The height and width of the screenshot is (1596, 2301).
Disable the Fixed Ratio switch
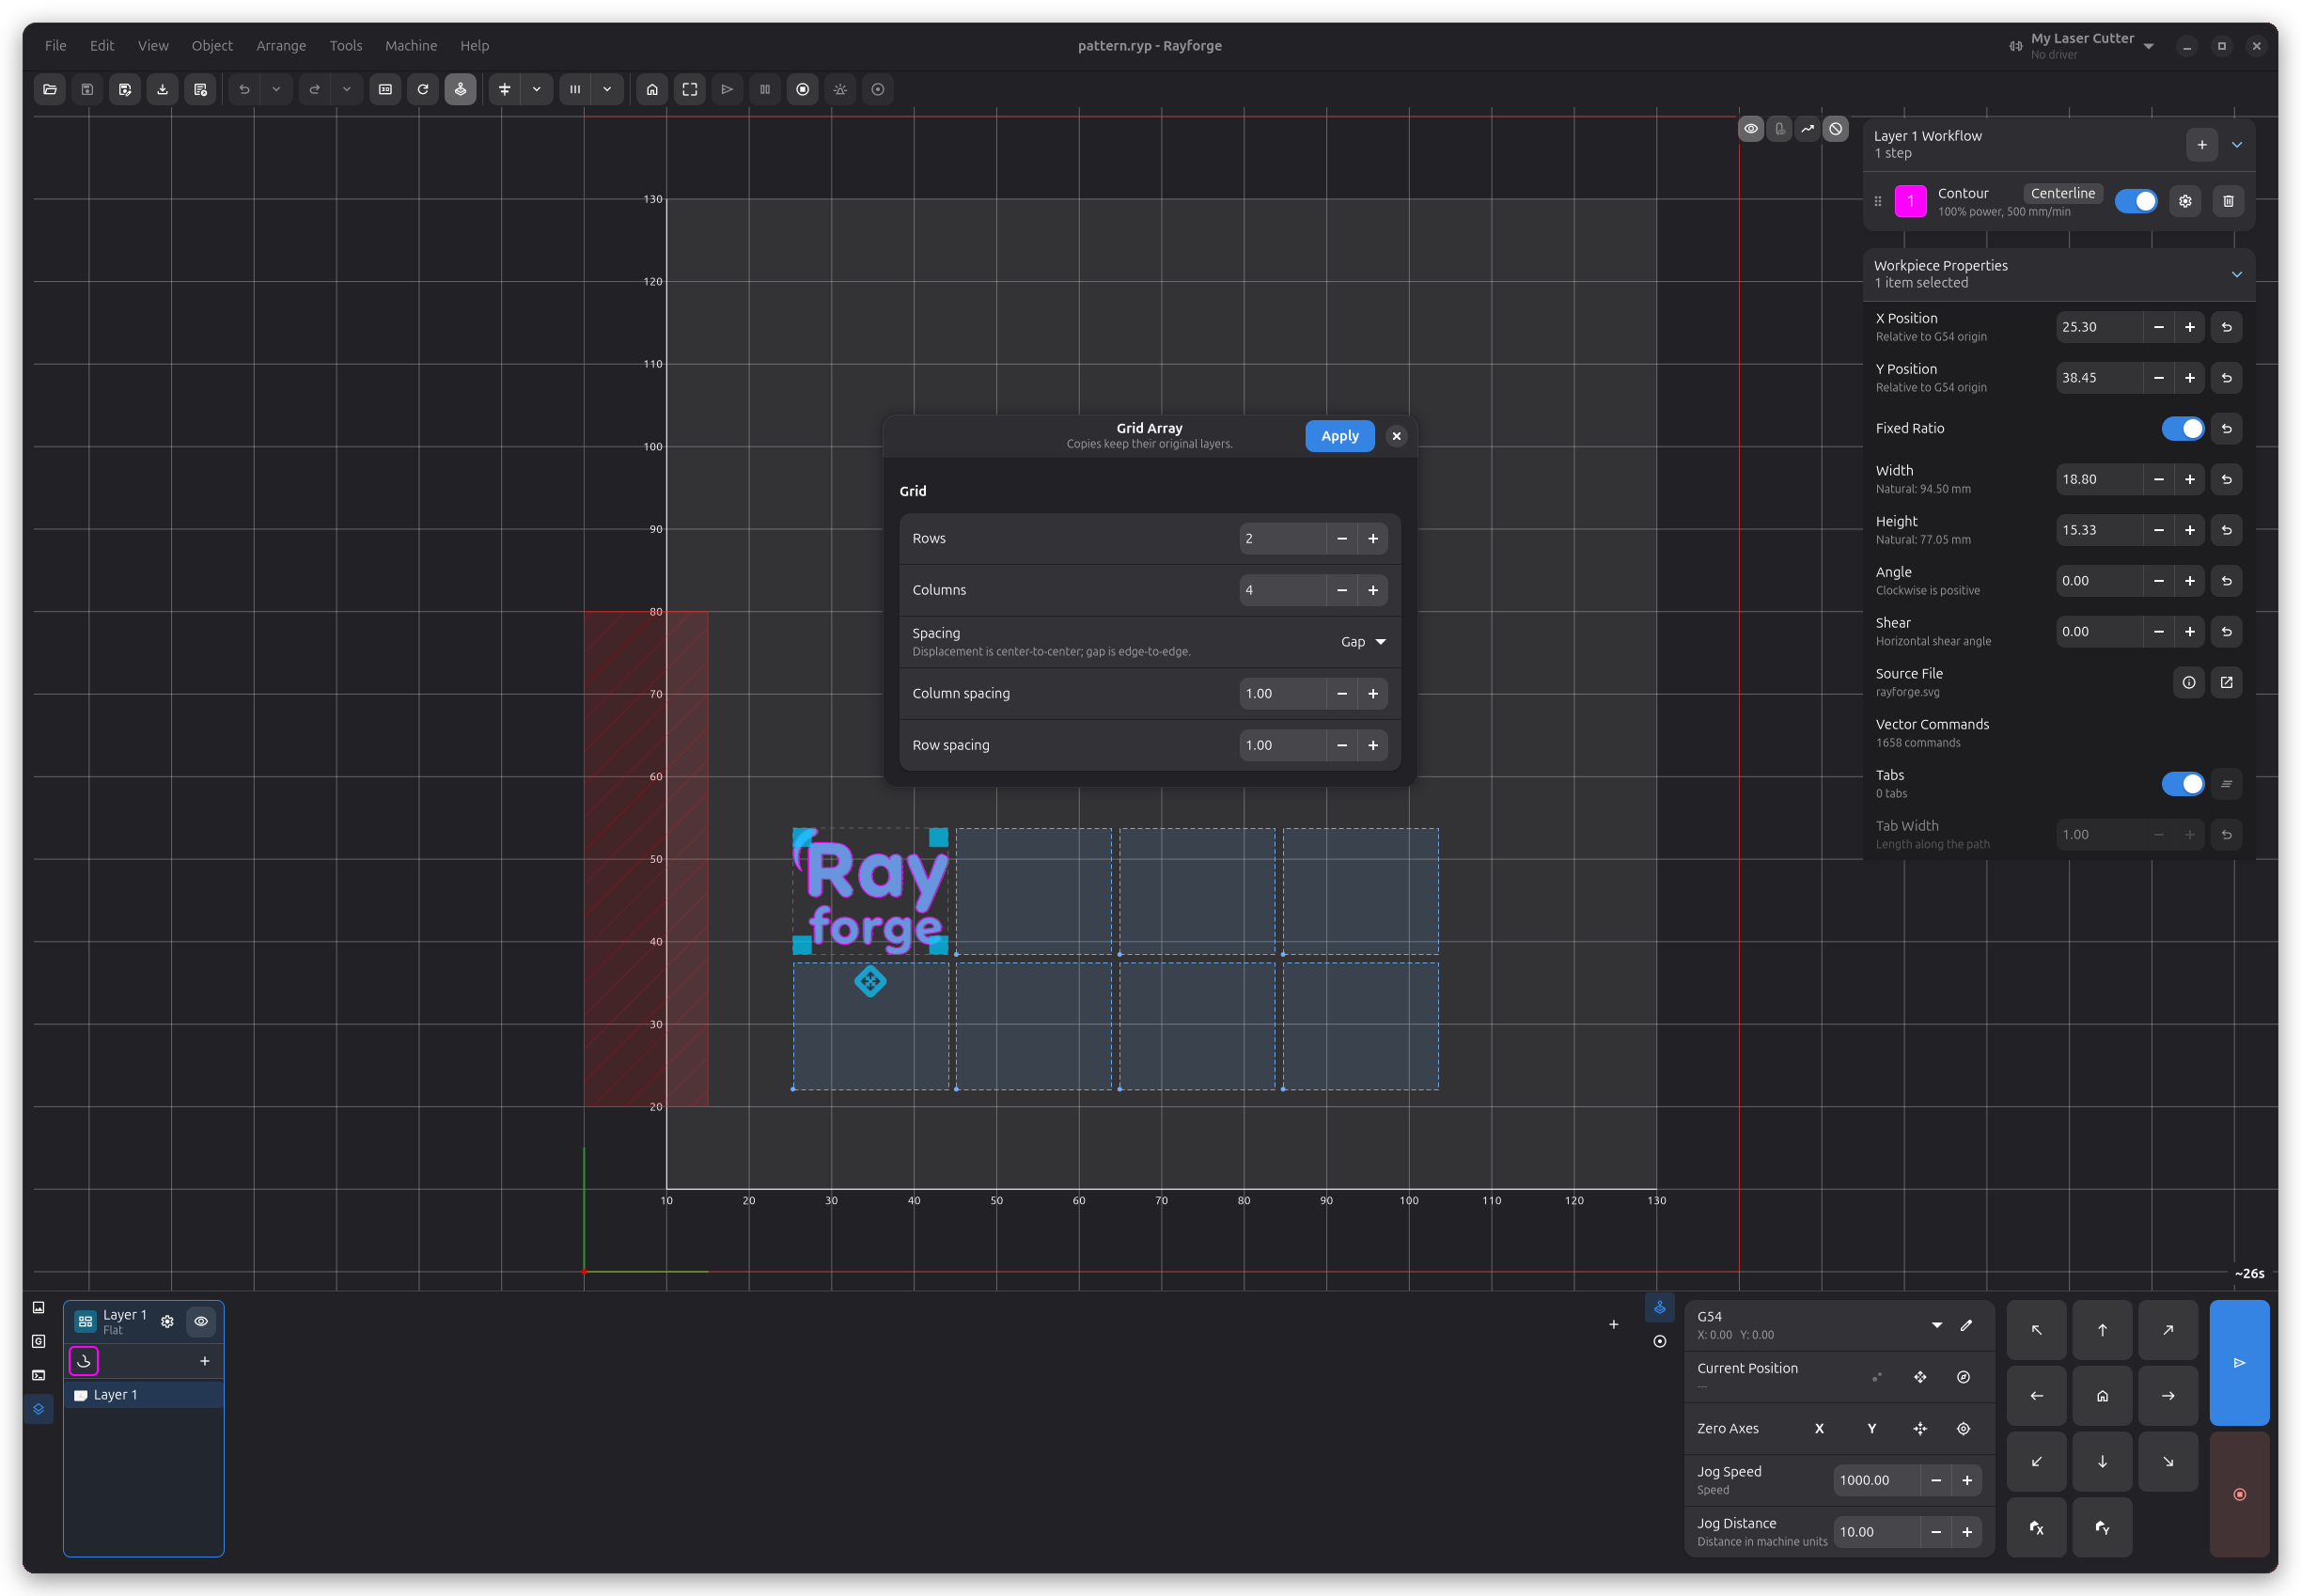click(2182, 429)
